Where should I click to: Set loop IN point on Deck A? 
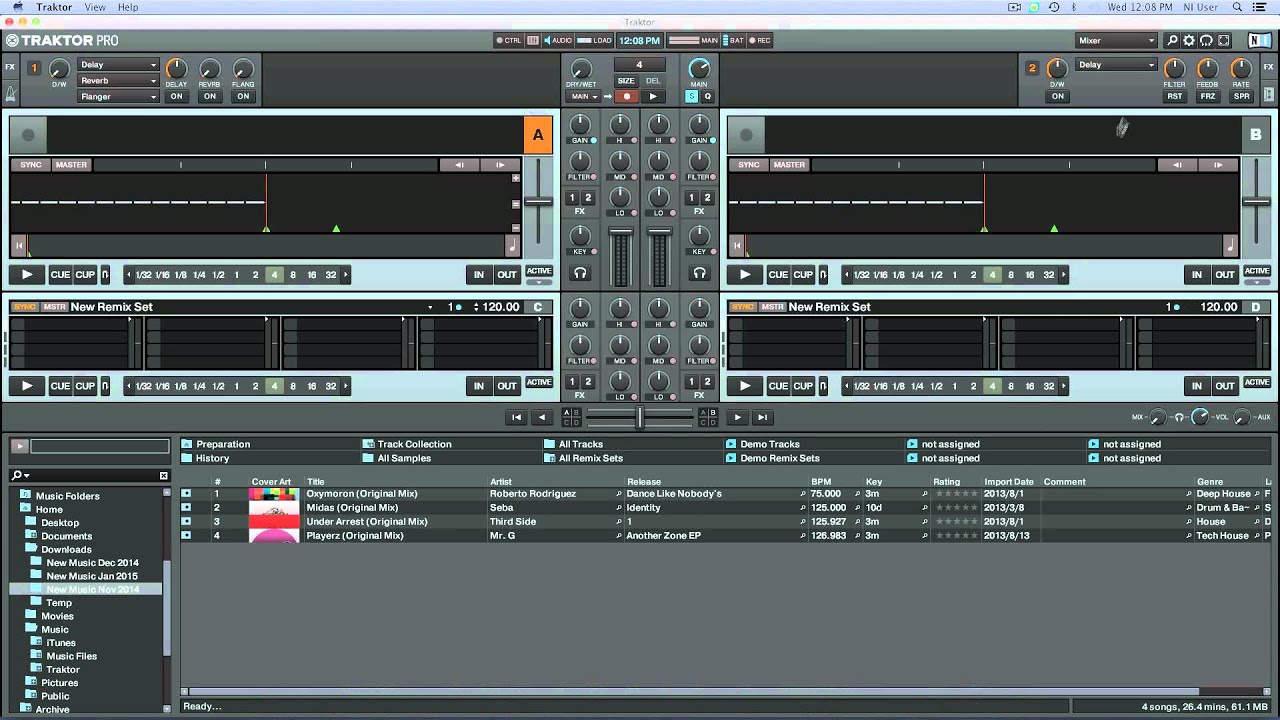coord(479,275)
